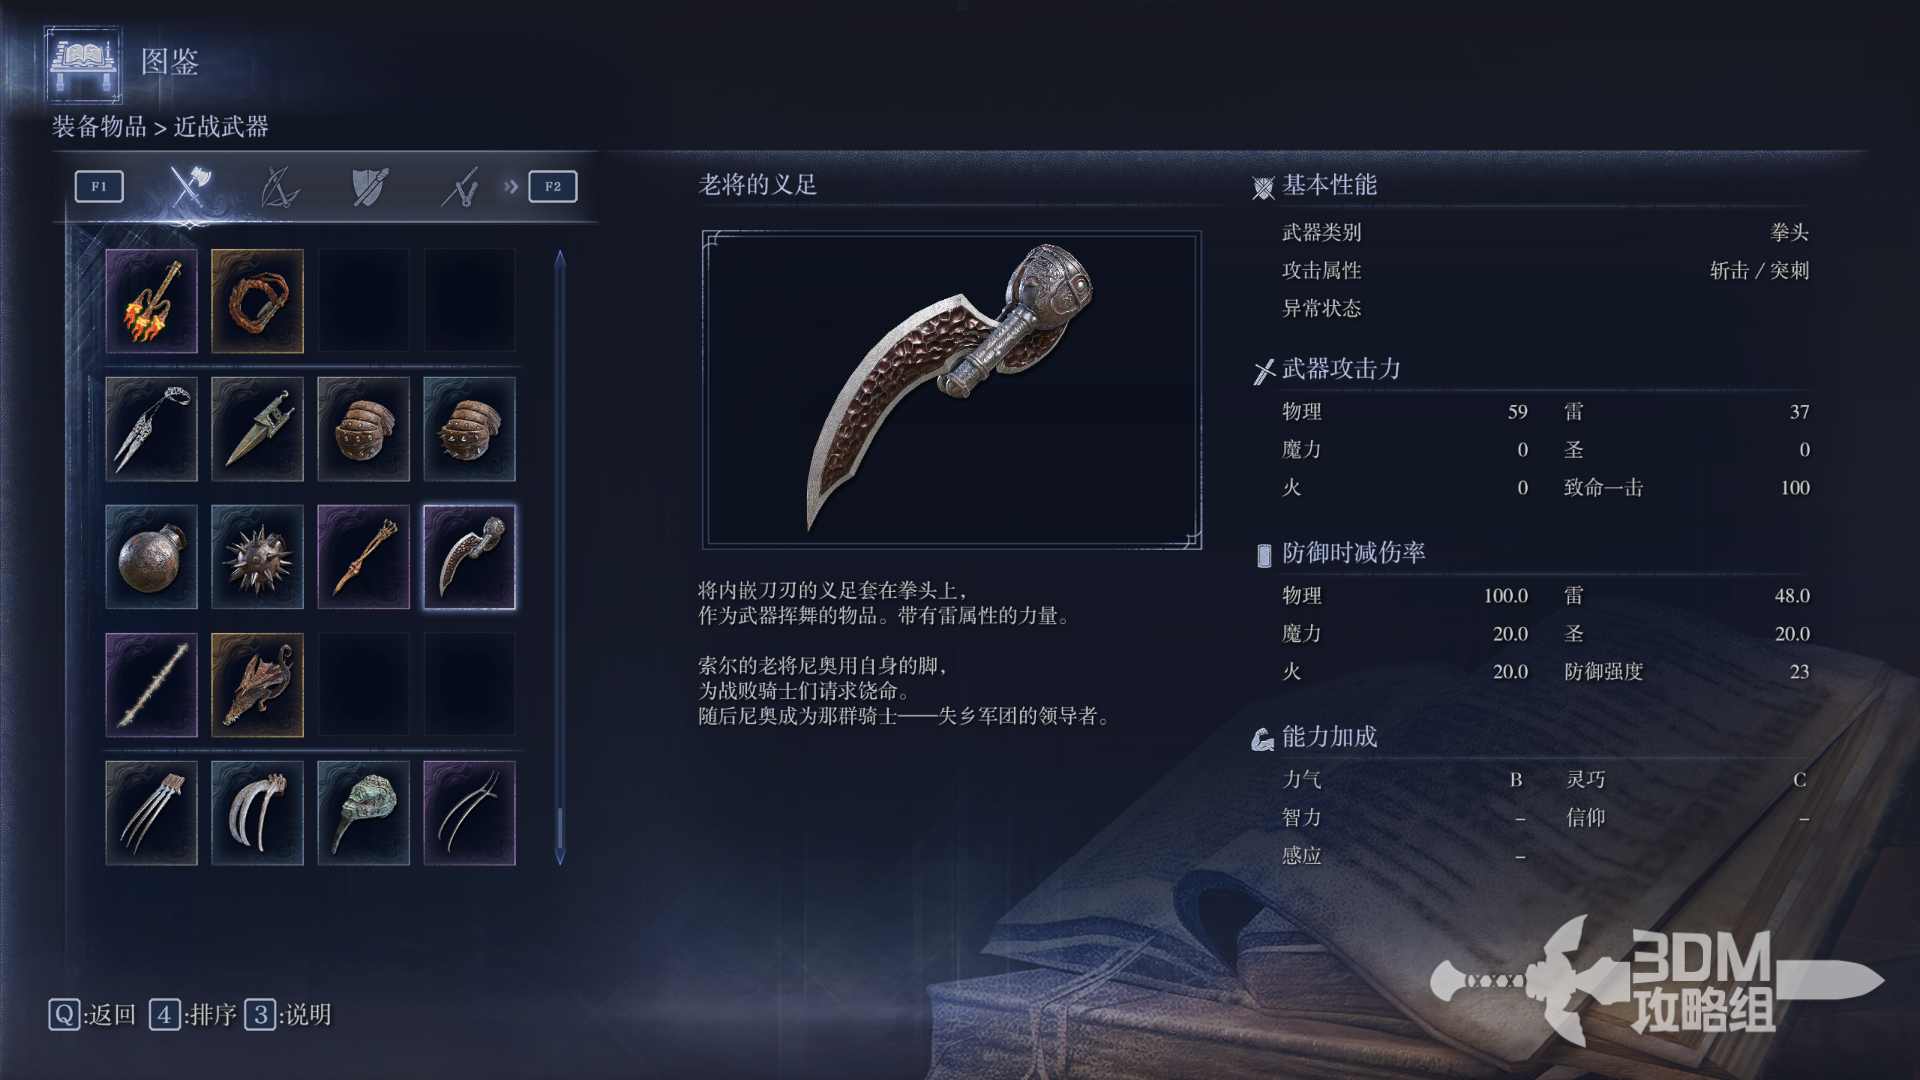Click the F2 next category button
Viewport: 1920px width, 1080px height.
click(x=553, y=186)
